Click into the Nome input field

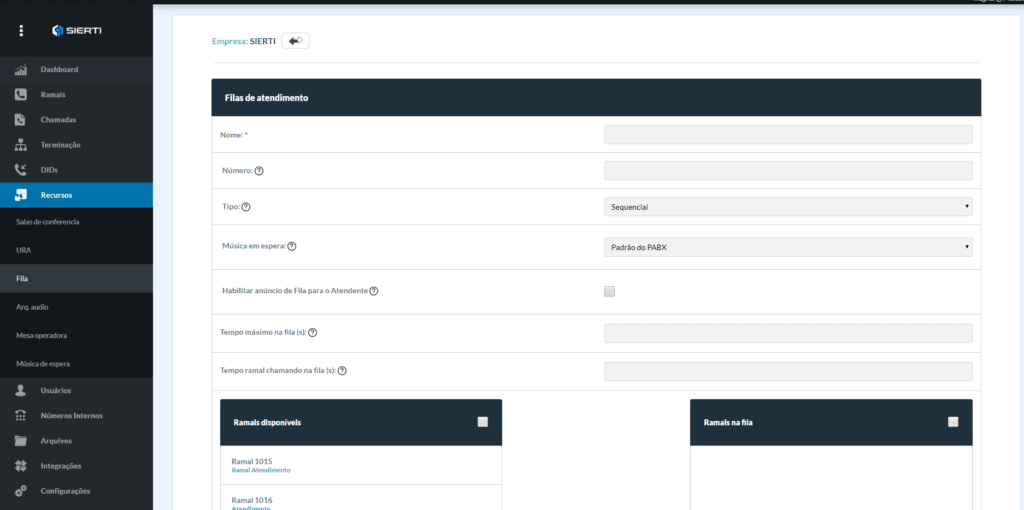click(788, 135)
